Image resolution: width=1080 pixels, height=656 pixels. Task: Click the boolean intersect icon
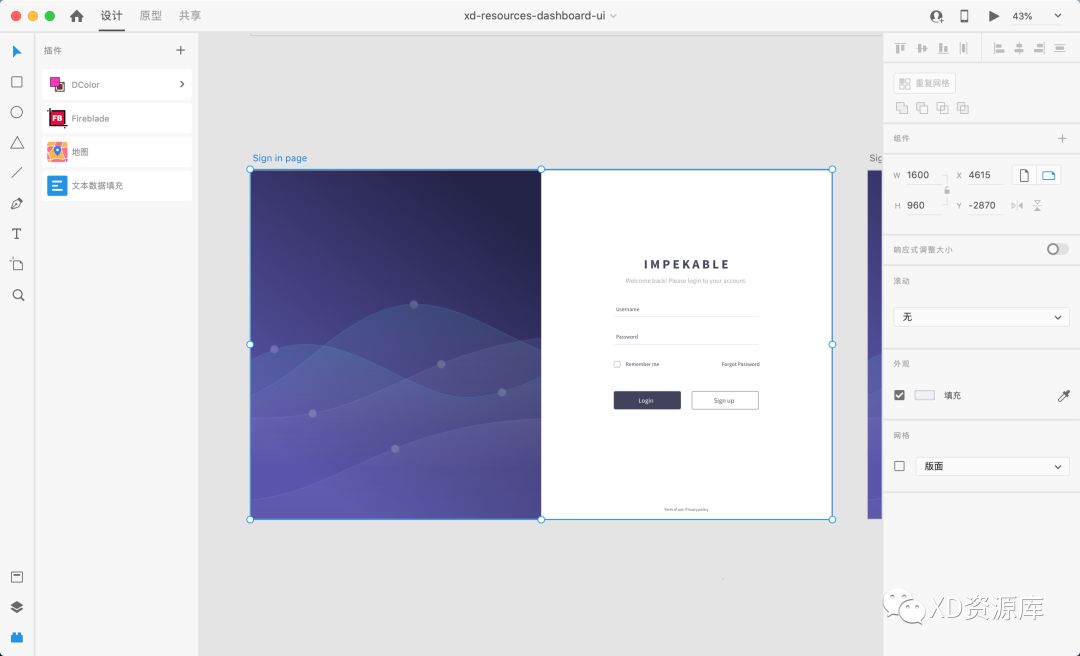tap(942, 108)
